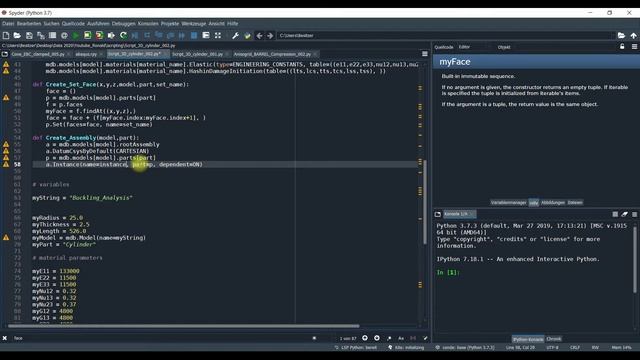Open the Konsolen menu

148,24
